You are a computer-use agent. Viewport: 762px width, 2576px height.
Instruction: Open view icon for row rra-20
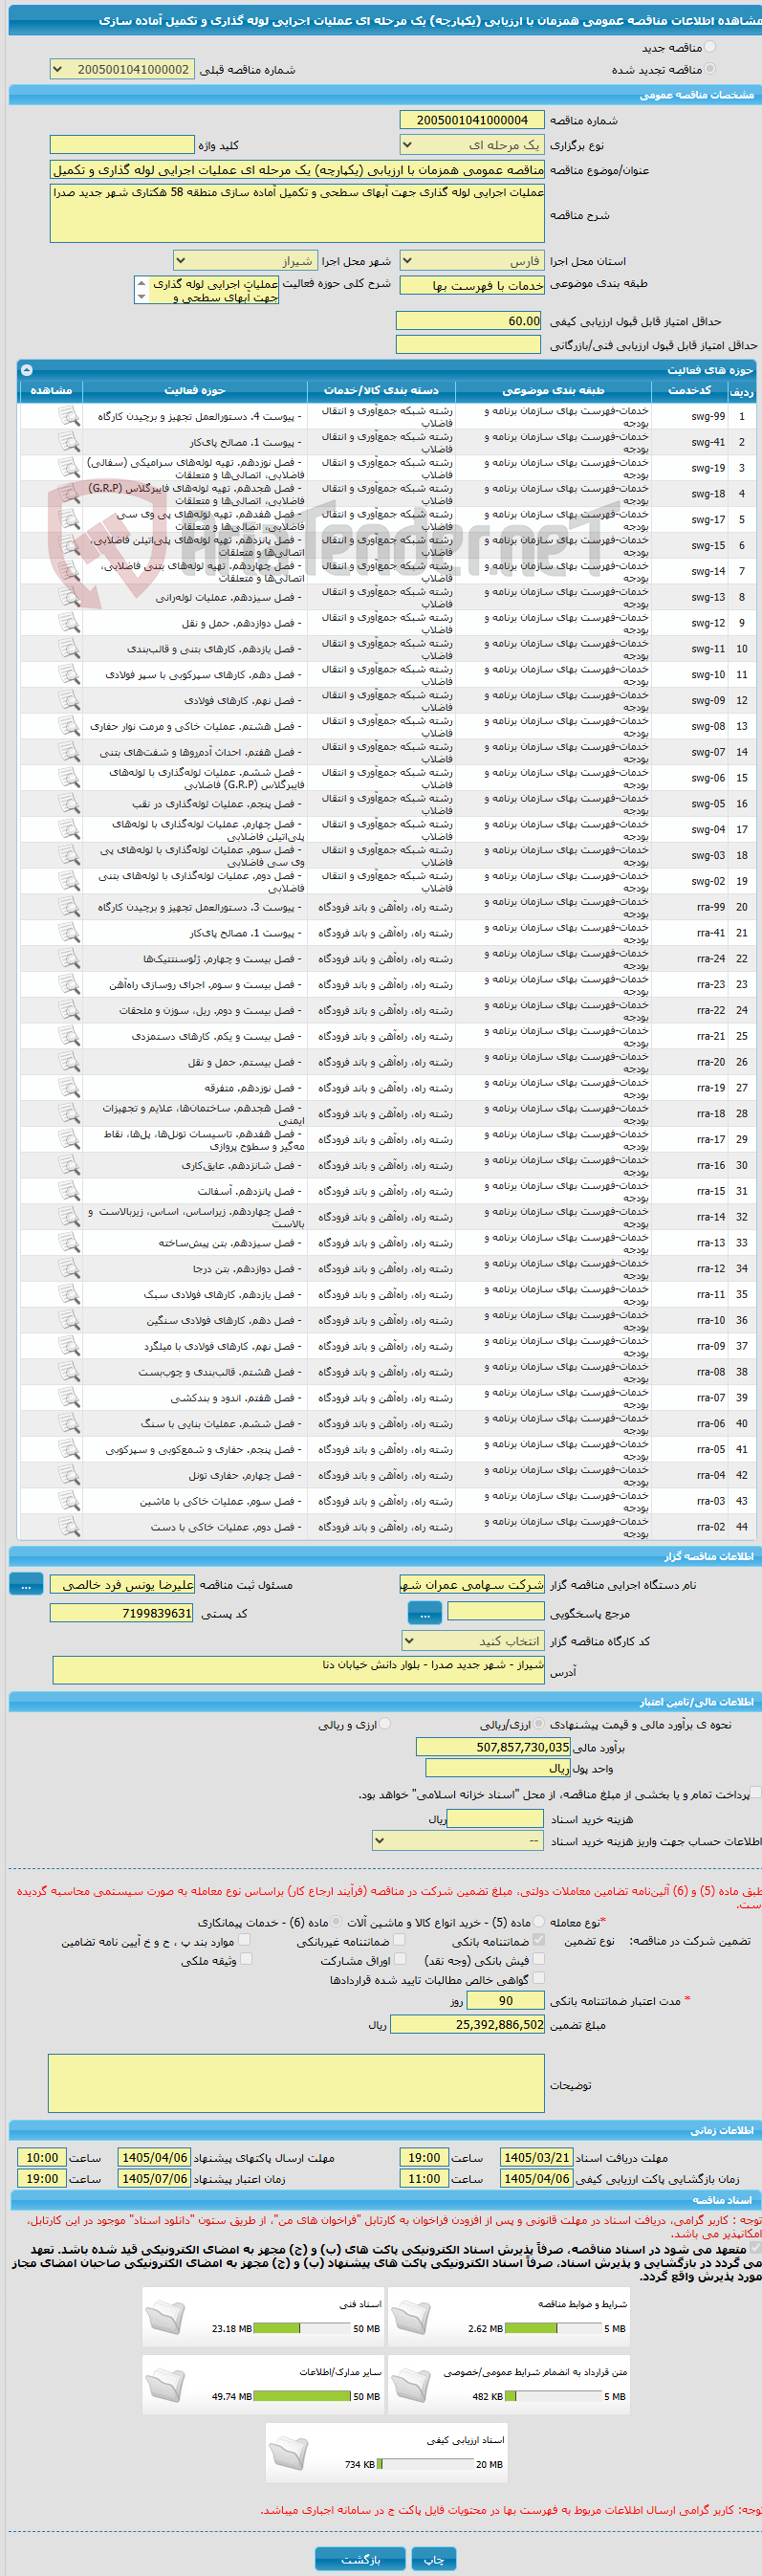pyautogui.click(x=68, y=1063)
